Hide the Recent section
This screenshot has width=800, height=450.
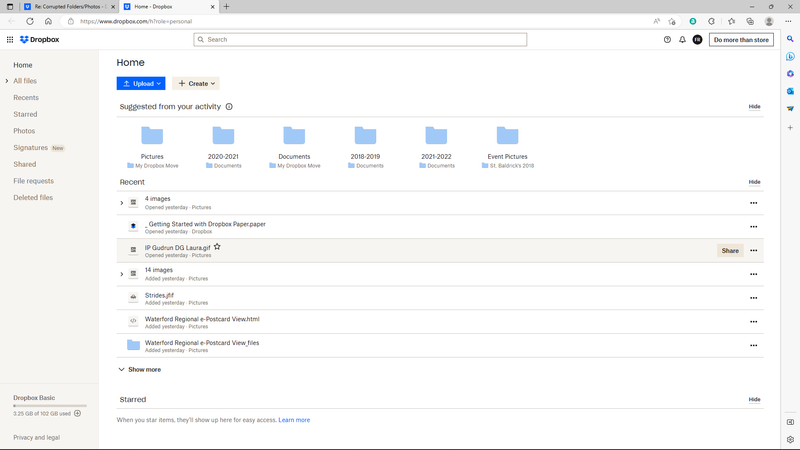pyautogui.click(x=754, y=182)
